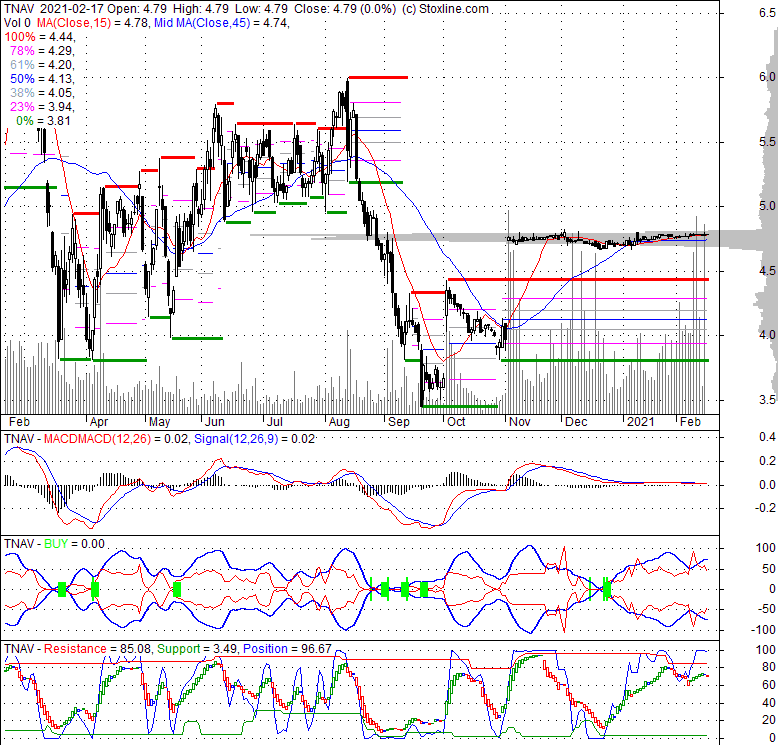Click the 'Jul' month label on time axis
The height and width of the screenshot is (745, 780).
tap(275, 422)
